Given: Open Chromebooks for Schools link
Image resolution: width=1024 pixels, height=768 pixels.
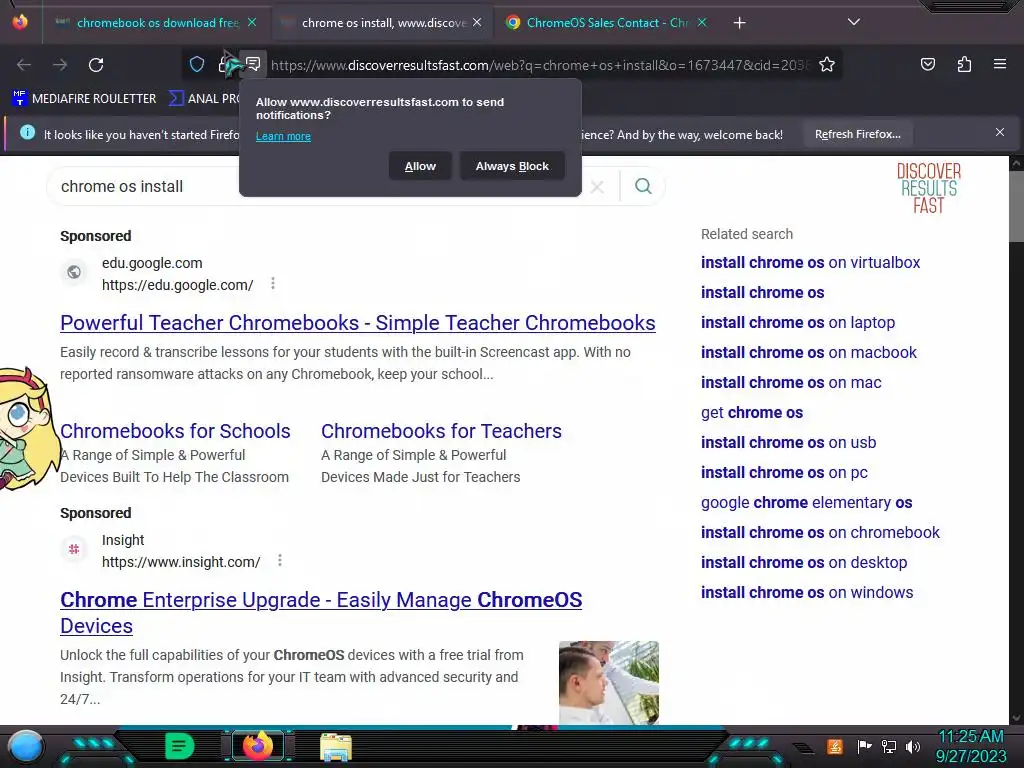Looking at the screenshot, I should point(175,431).
